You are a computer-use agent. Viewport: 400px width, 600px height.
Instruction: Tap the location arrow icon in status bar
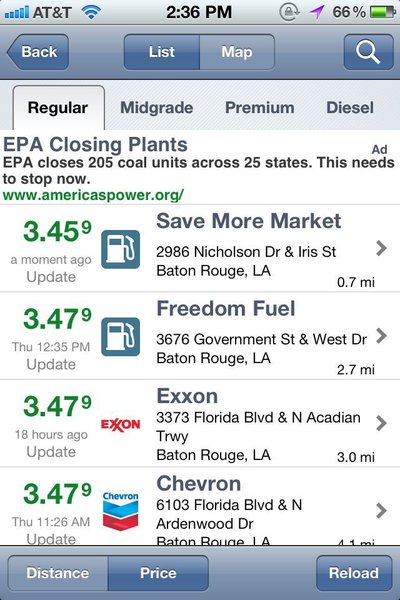tap(317, 12)
